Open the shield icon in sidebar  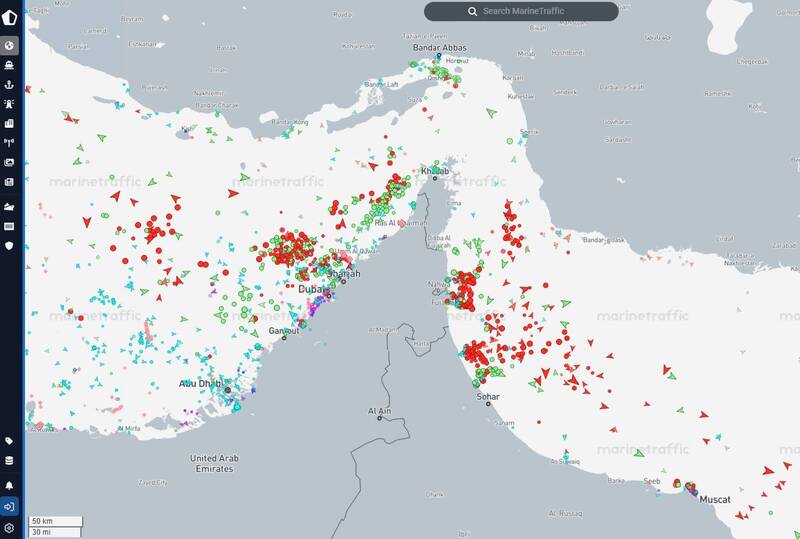10,245
